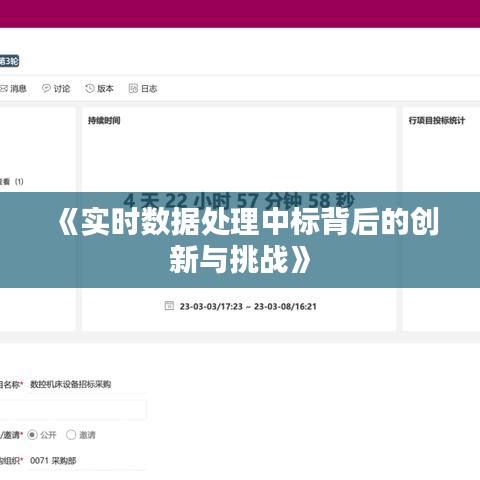The width and height of the screenshot is (480, 480).
Task: Click the 持续时间 panel header
Action: tap(104, 121)
